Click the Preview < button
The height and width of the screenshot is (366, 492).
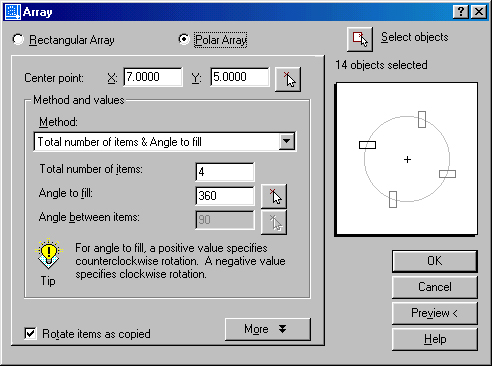435,313
